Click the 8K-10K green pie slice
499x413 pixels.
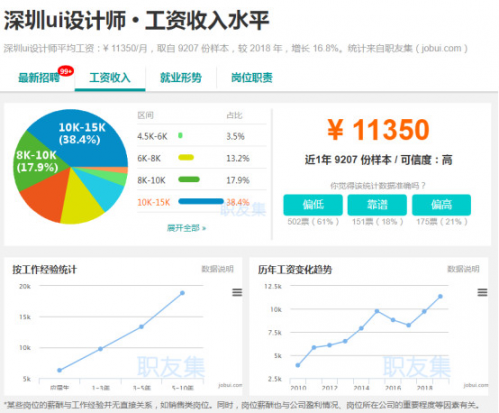[x=37, y=161]
